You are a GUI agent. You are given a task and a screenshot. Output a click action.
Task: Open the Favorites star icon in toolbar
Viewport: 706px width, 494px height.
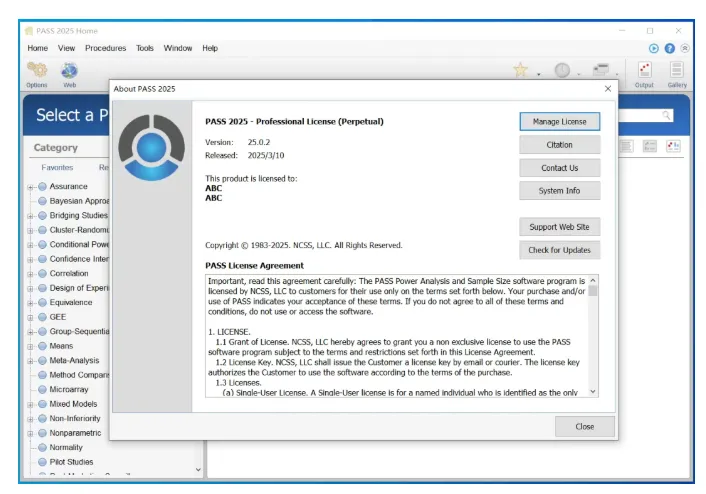tap(520, 70)
